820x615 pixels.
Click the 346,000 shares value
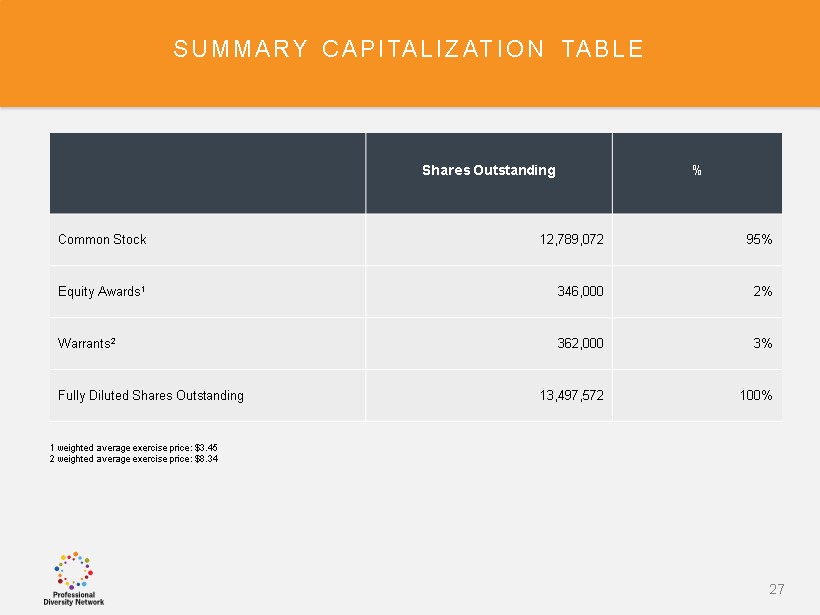pyautogui.click(x=579, y=292)
